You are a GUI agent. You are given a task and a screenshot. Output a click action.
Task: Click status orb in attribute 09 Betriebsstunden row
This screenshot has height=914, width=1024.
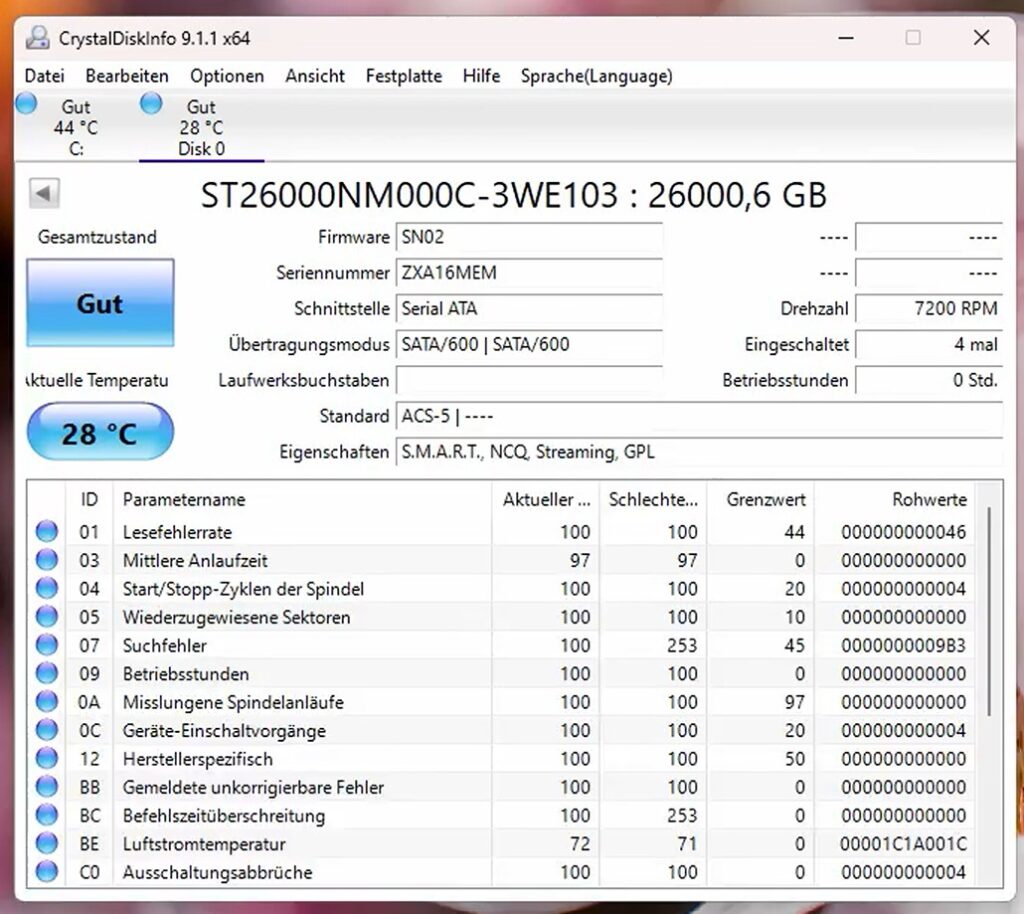tap(46, 673)
